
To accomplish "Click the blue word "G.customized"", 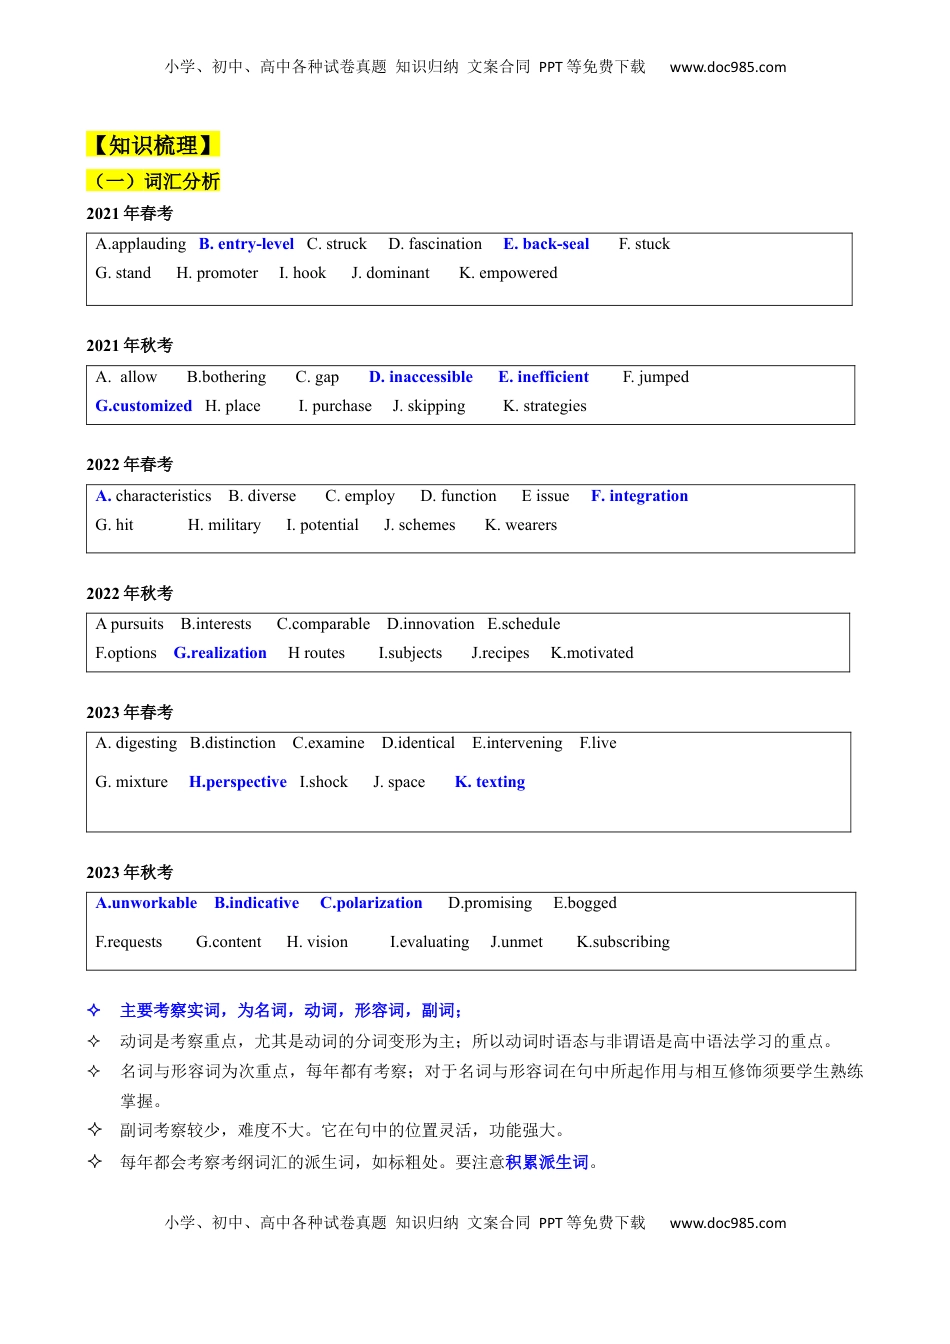I will pyautogui.click(x=143, y=406).
